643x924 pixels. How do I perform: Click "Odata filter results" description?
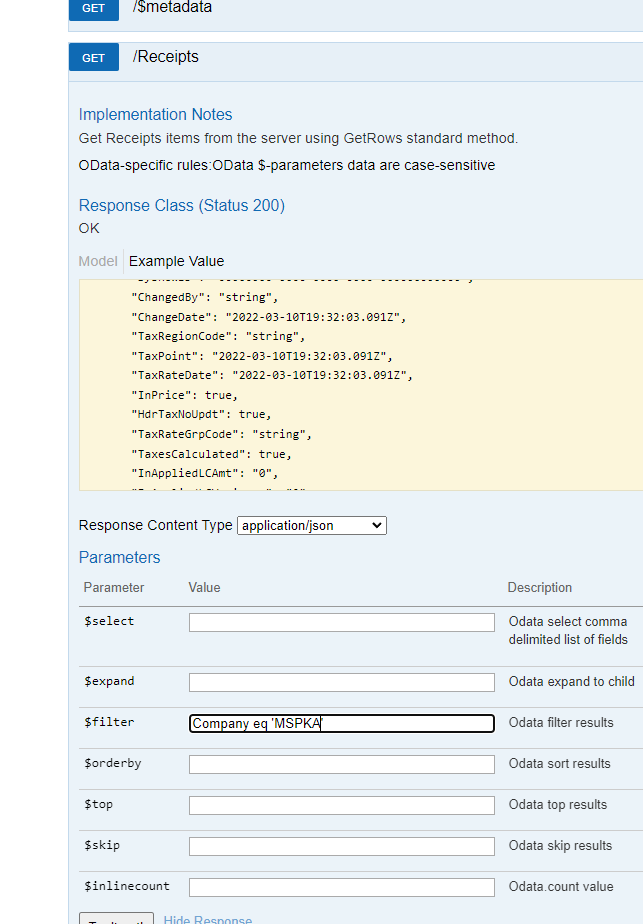pyautogui.click(x=561, y=722)
